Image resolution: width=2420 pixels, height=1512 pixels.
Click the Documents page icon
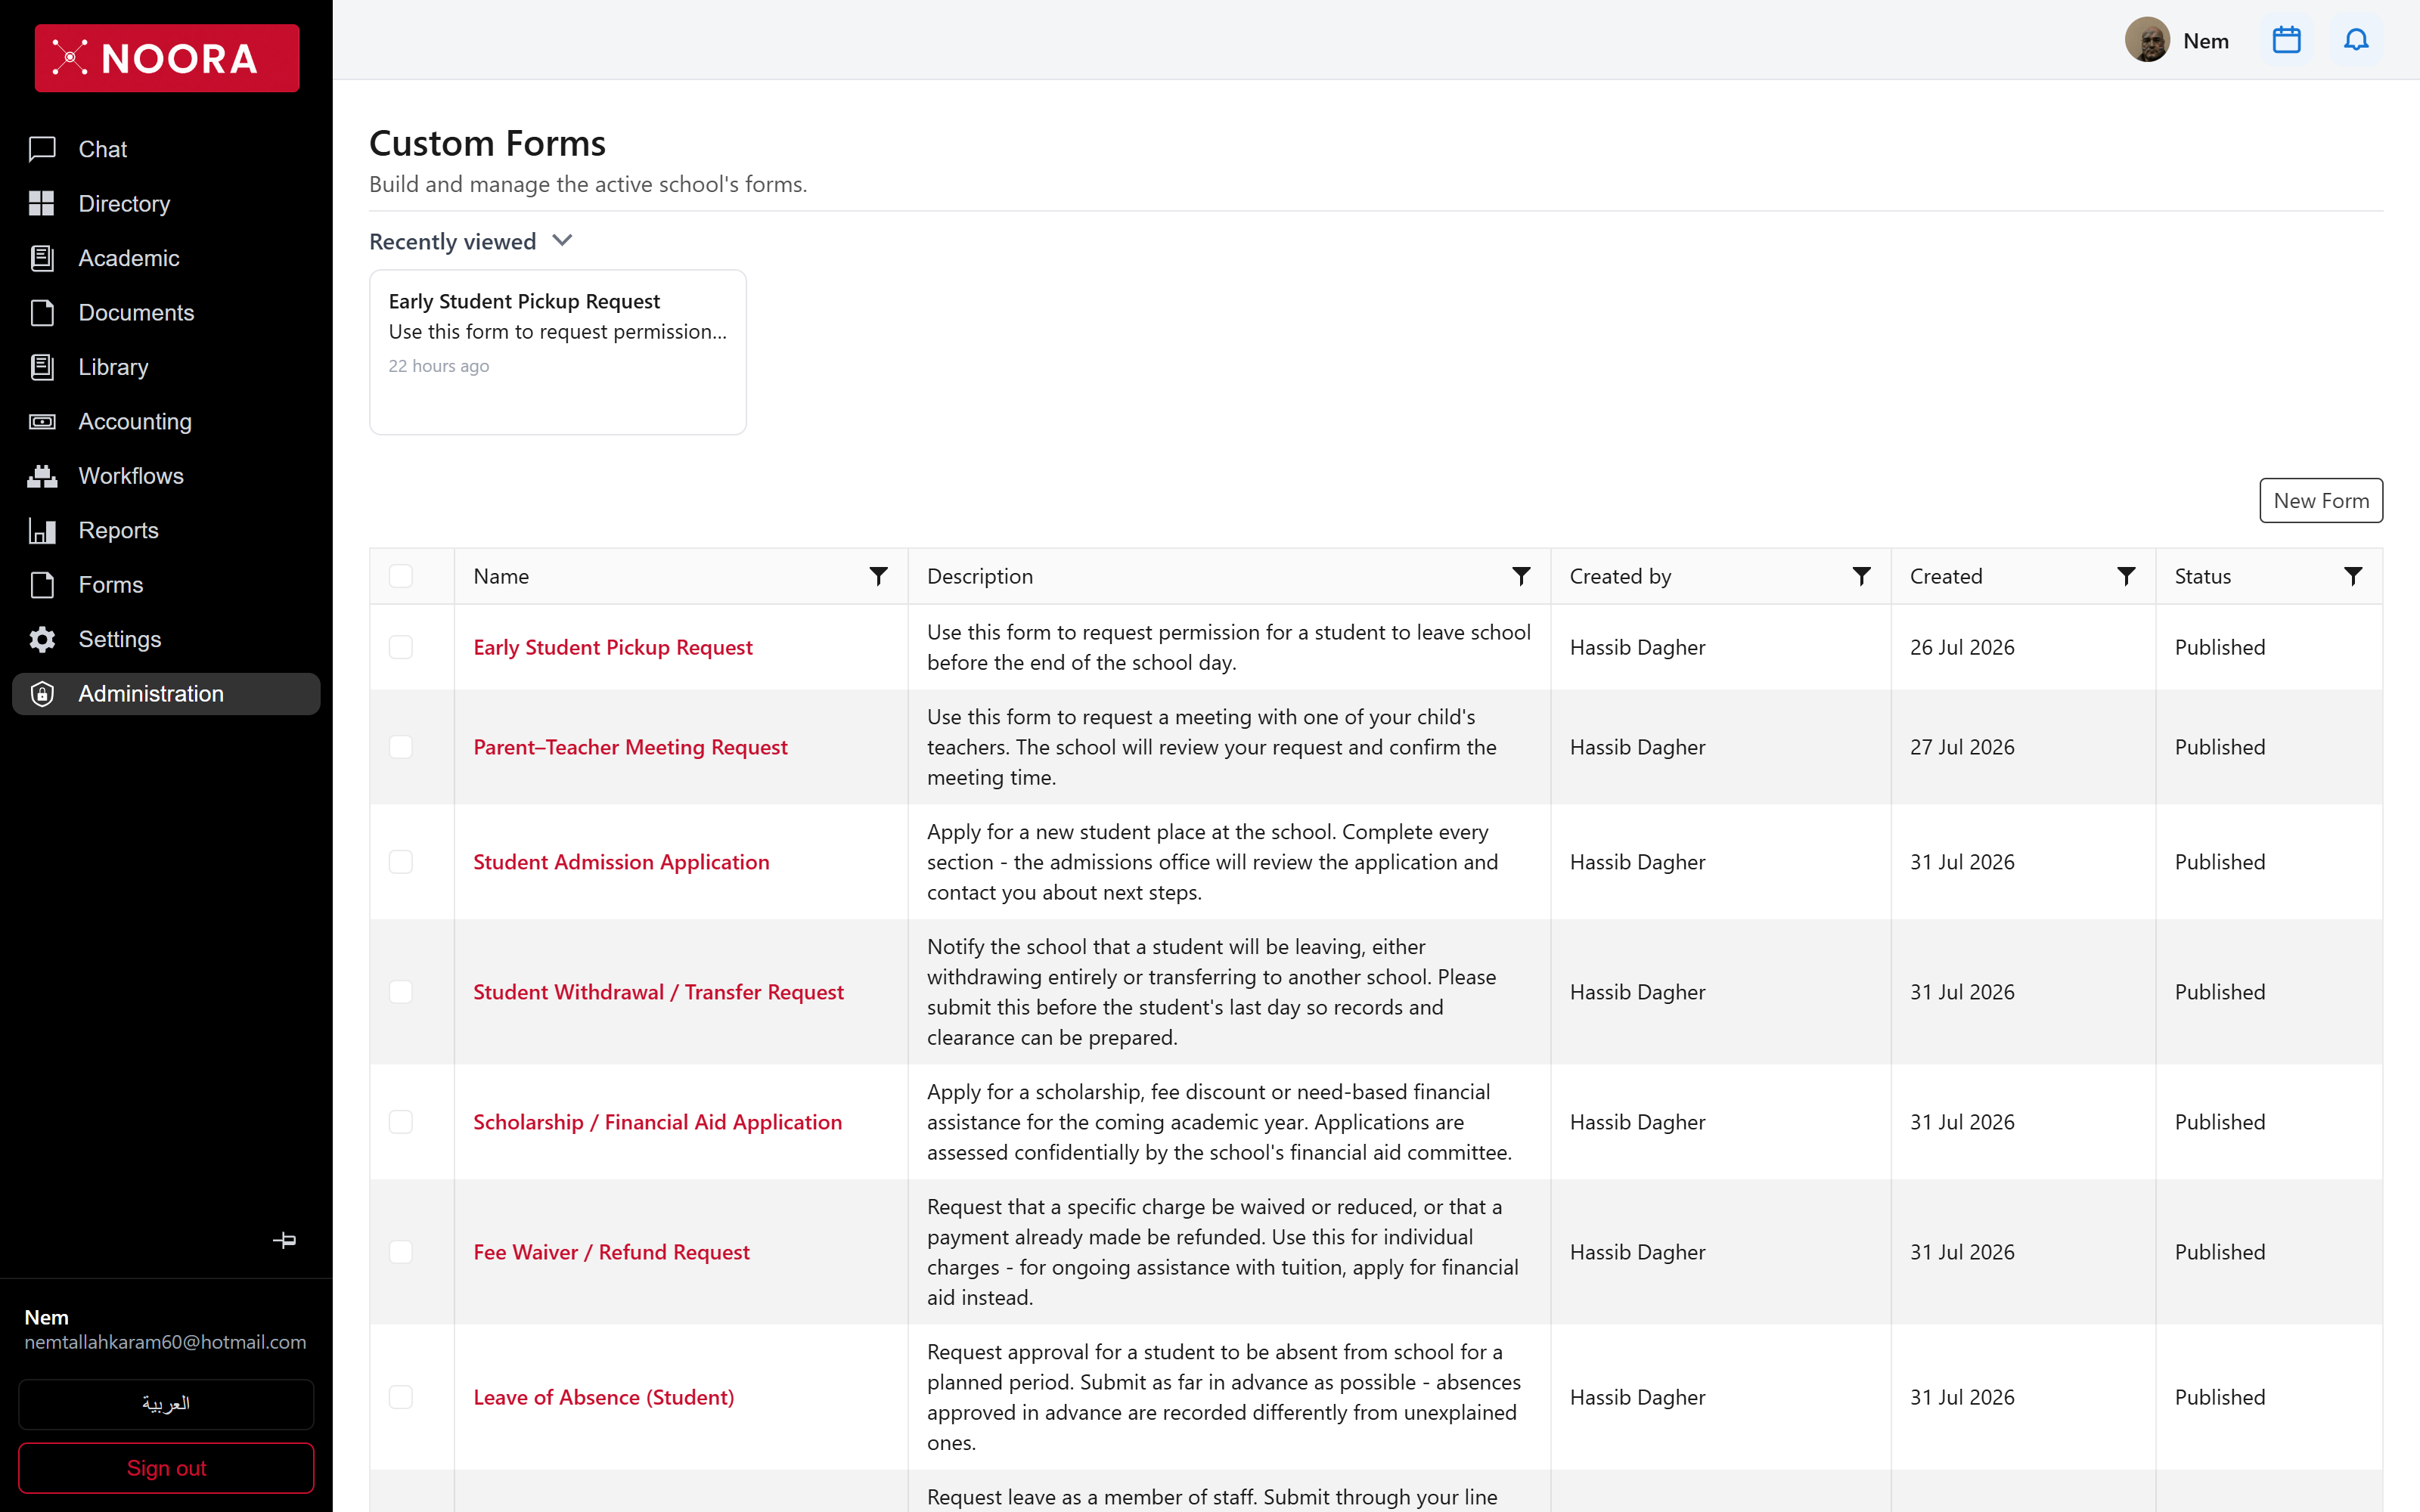(x=42, y=313)
